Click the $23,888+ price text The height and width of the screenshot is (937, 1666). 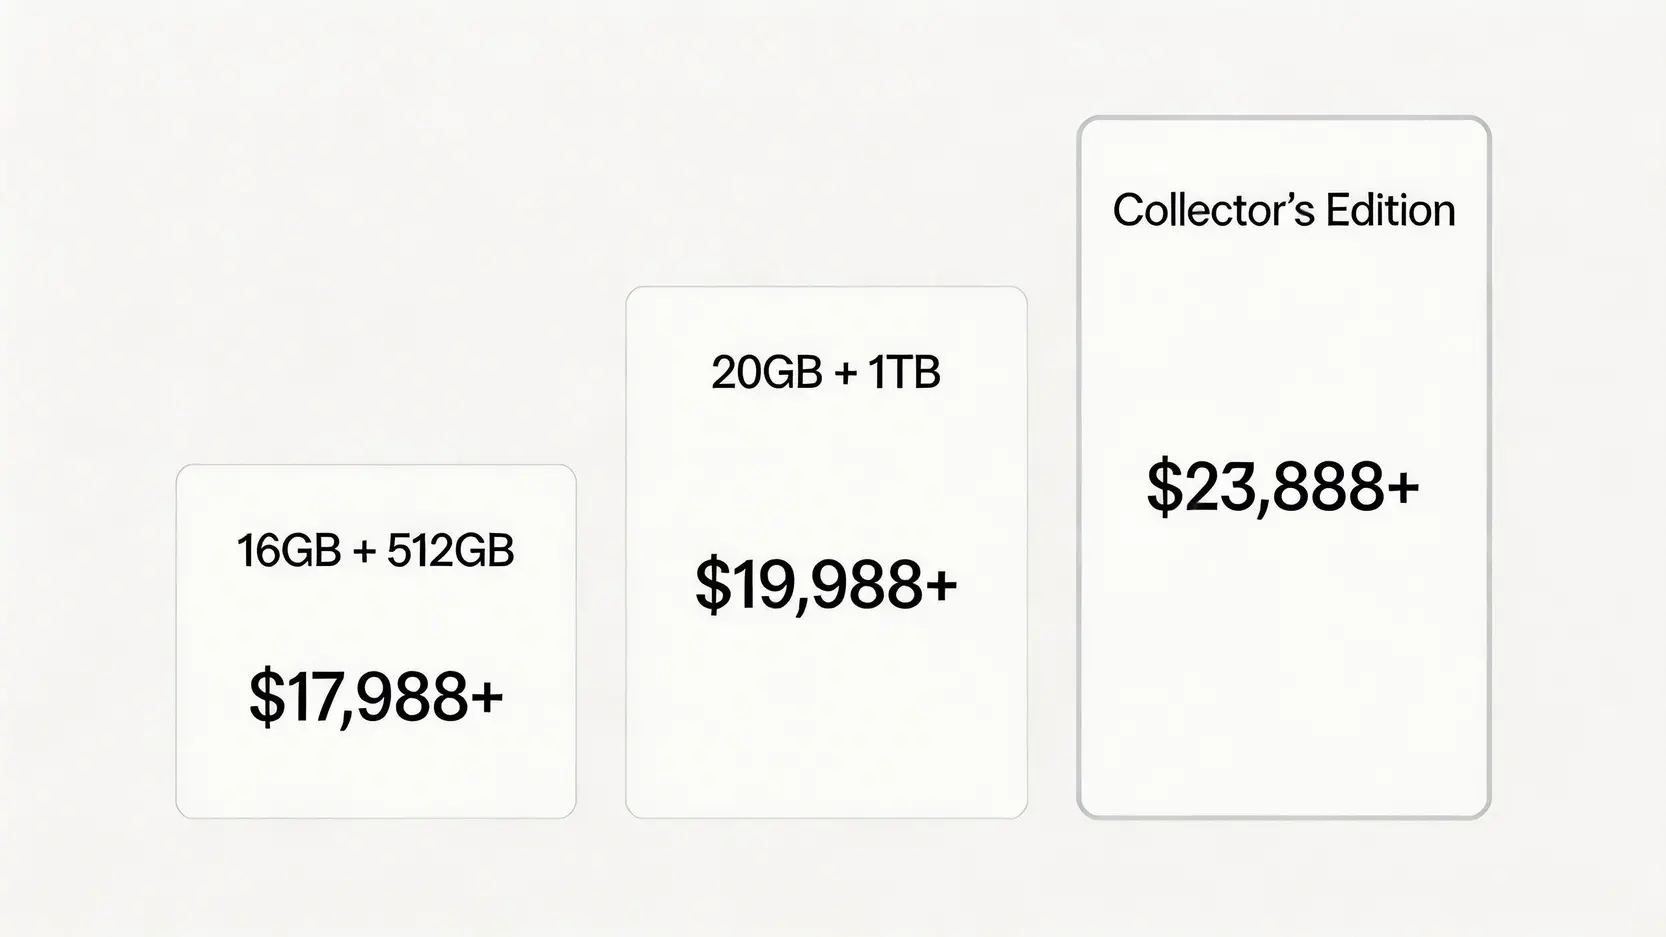[x=1283, y=487]
